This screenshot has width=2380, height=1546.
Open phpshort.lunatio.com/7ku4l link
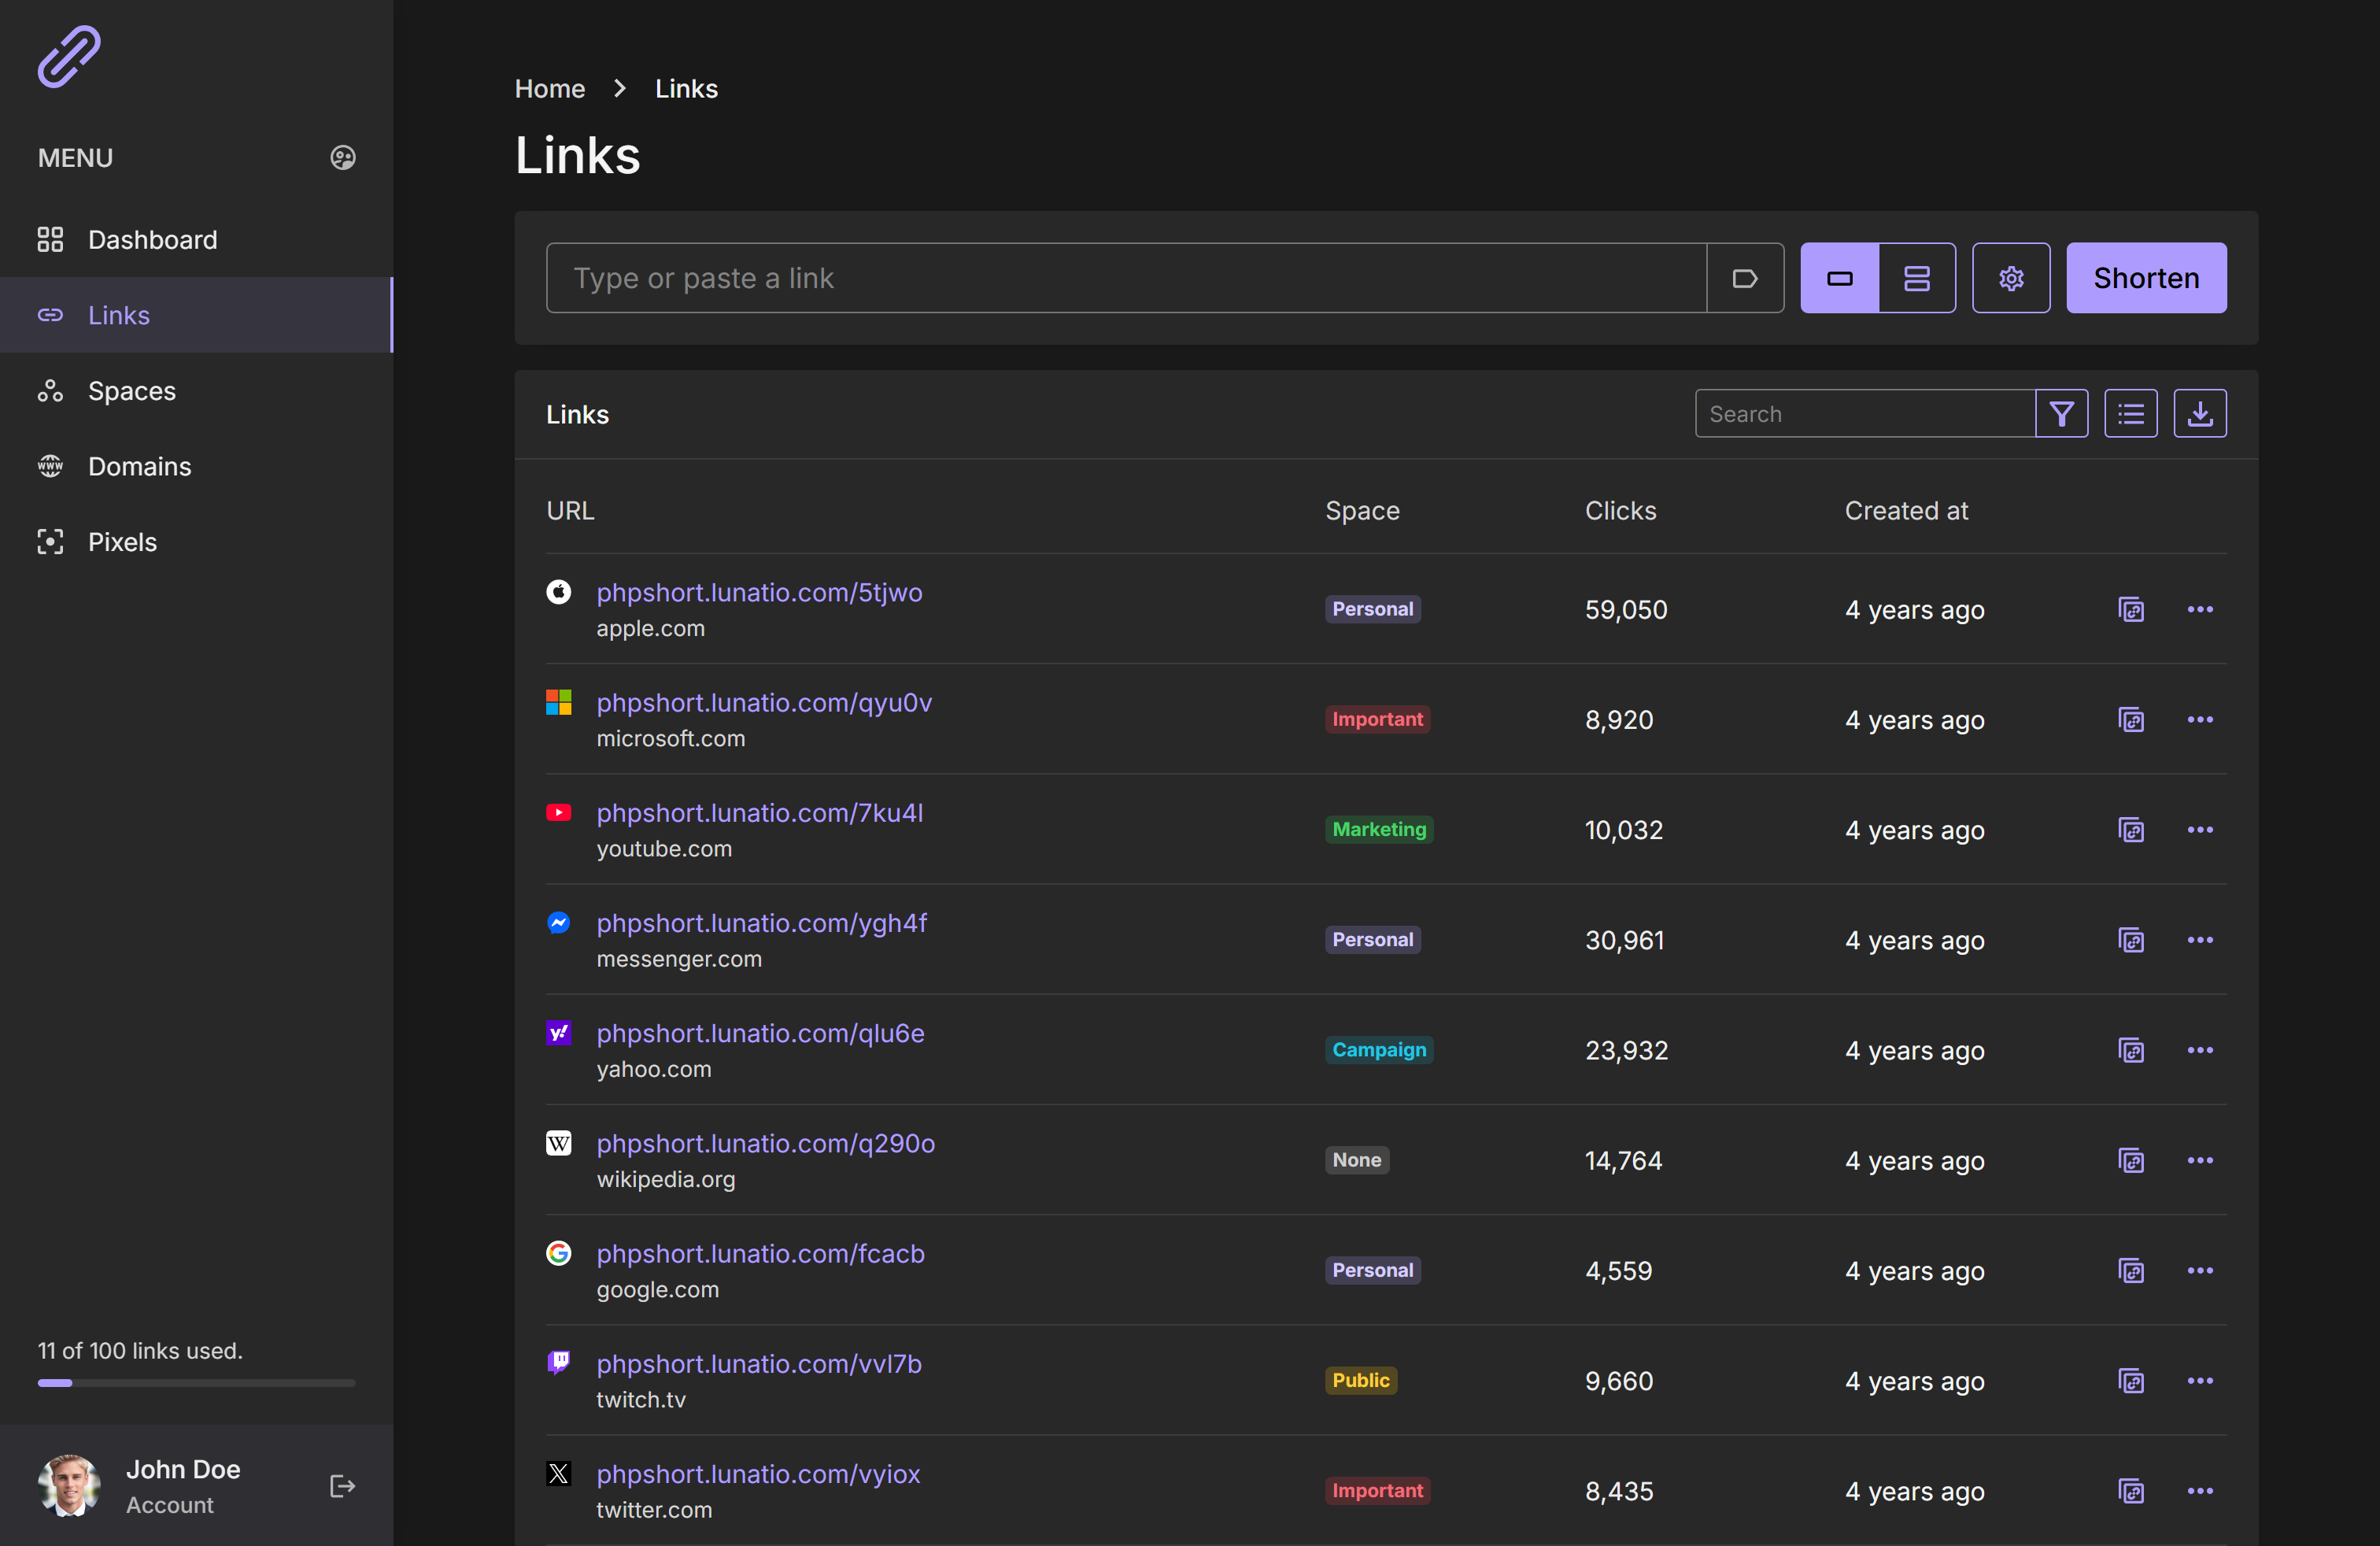(x=759, y=813)
